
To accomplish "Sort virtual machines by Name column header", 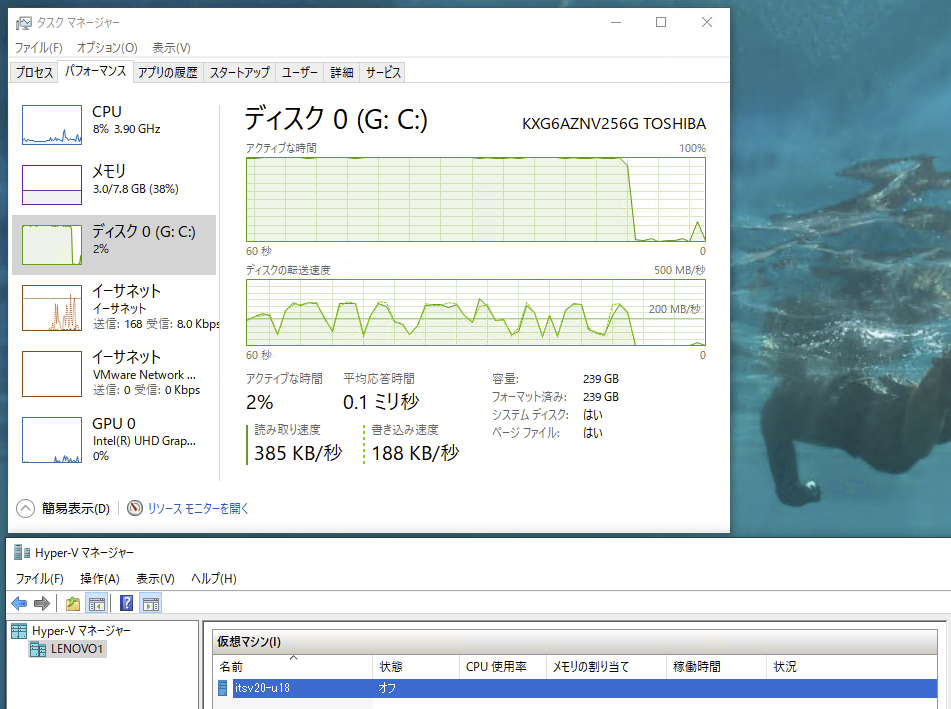I will coord(231,666).
